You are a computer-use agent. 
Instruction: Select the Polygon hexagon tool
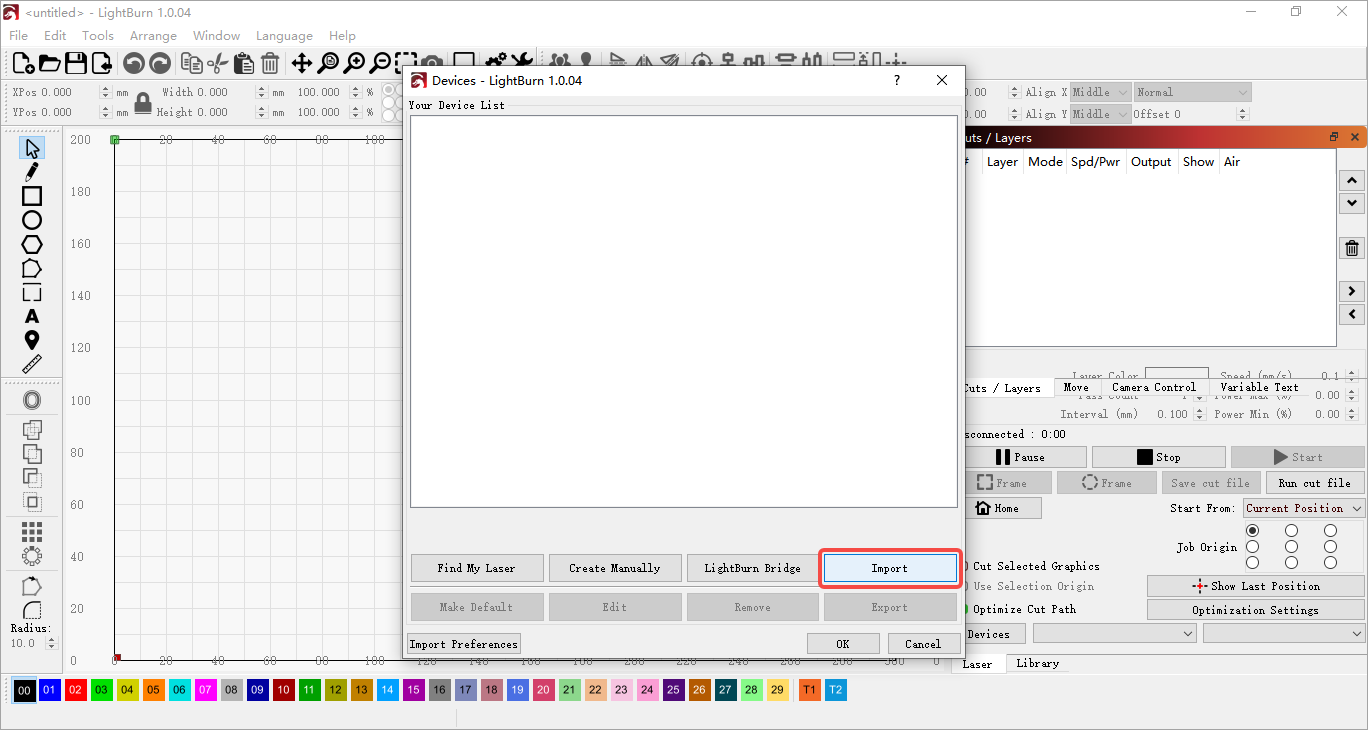coord(32,244)
